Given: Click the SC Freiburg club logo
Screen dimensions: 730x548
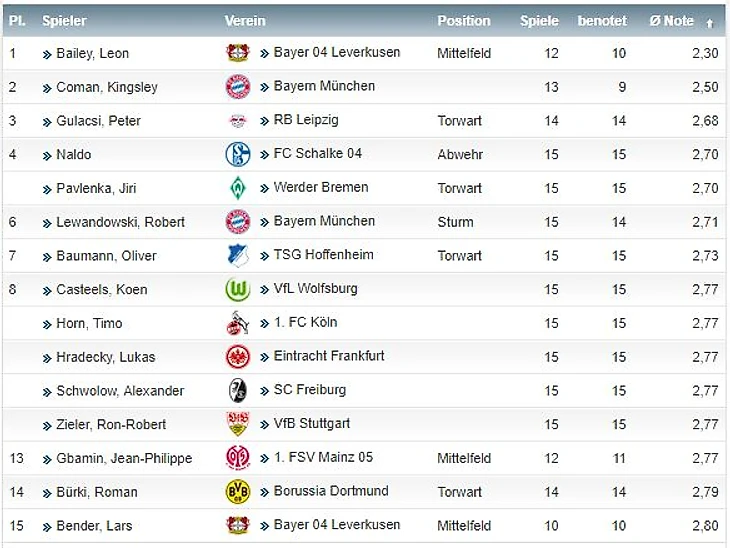Looking at the screenshot, I should pos(237,390).
